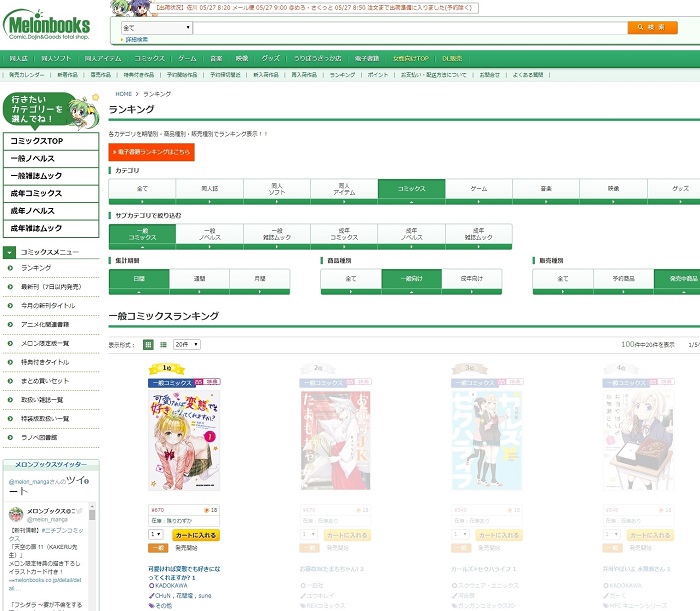Choose 発売中商品 under 販売種別
The image size is (700, 611).
click(679, 282)
